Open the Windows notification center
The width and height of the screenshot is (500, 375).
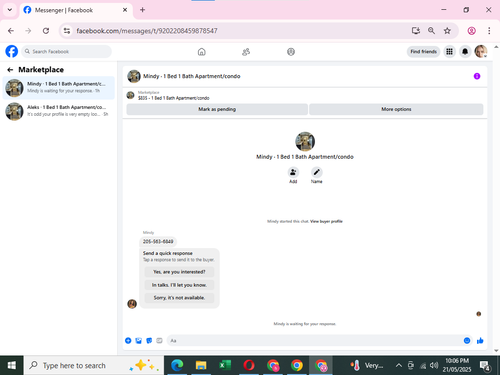click(x=485, y=366)
